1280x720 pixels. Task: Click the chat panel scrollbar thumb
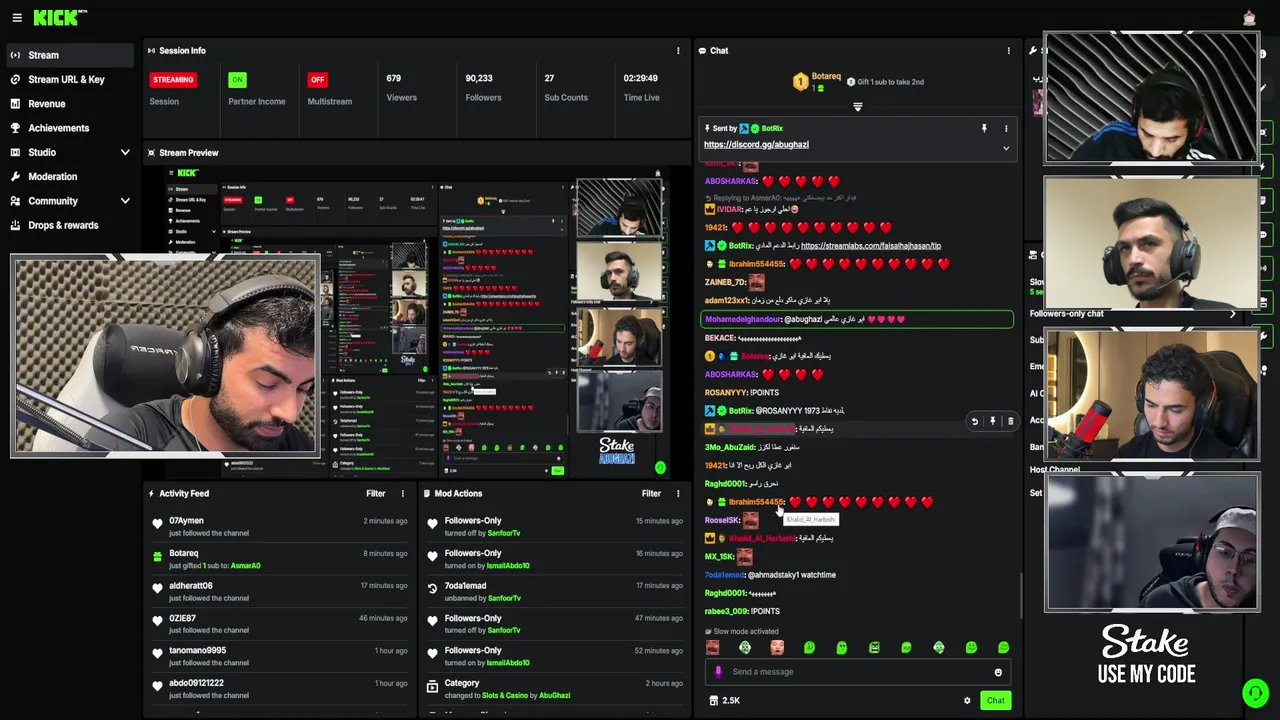pos(1020,596)
